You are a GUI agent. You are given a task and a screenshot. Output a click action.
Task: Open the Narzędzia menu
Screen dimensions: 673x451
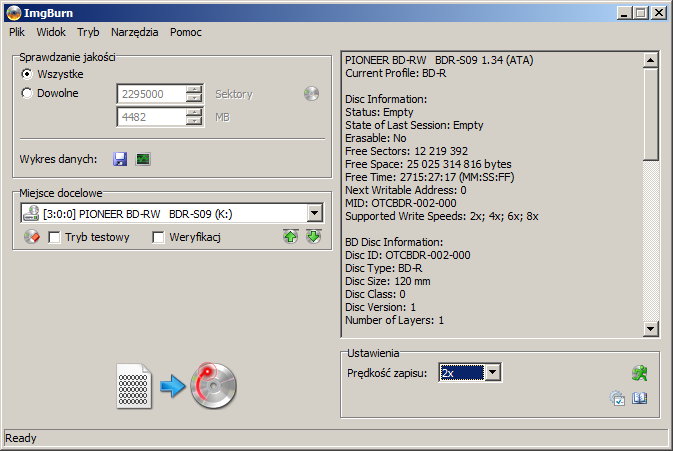point(135,32)
